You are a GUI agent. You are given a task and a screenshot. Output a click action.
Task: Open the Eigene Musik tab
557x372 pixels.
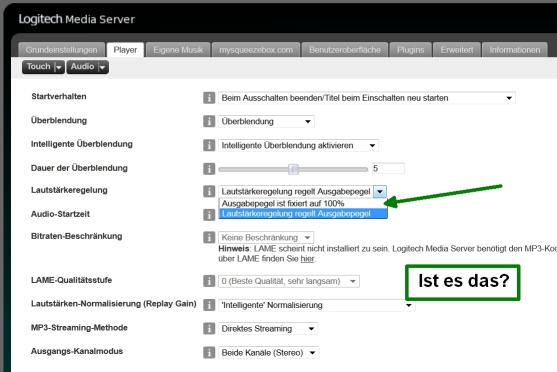click(178, 50)
